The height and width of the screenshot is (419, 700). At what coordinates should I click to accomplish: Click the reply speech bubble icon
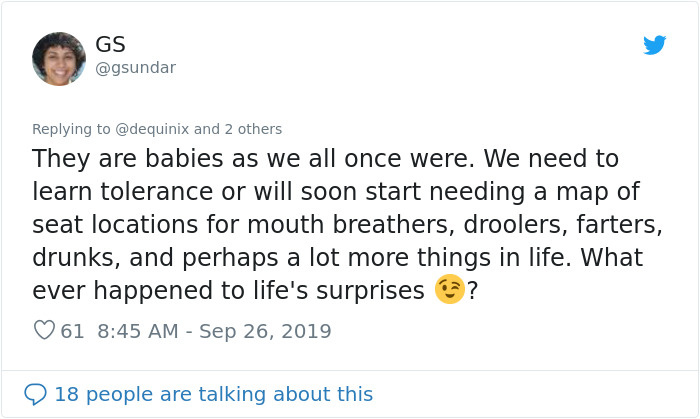click(x=35, y=394)
